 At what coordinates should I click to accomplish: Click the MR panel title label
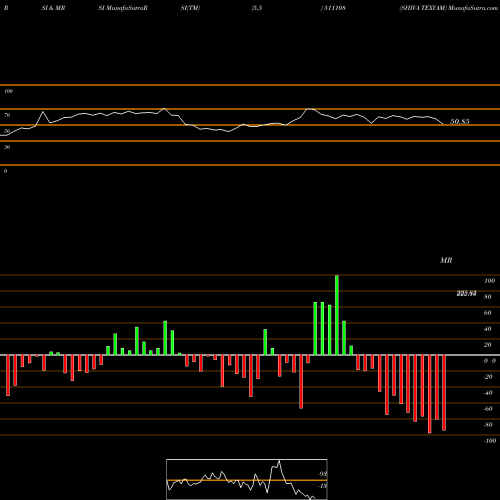[x=446, y=260]
